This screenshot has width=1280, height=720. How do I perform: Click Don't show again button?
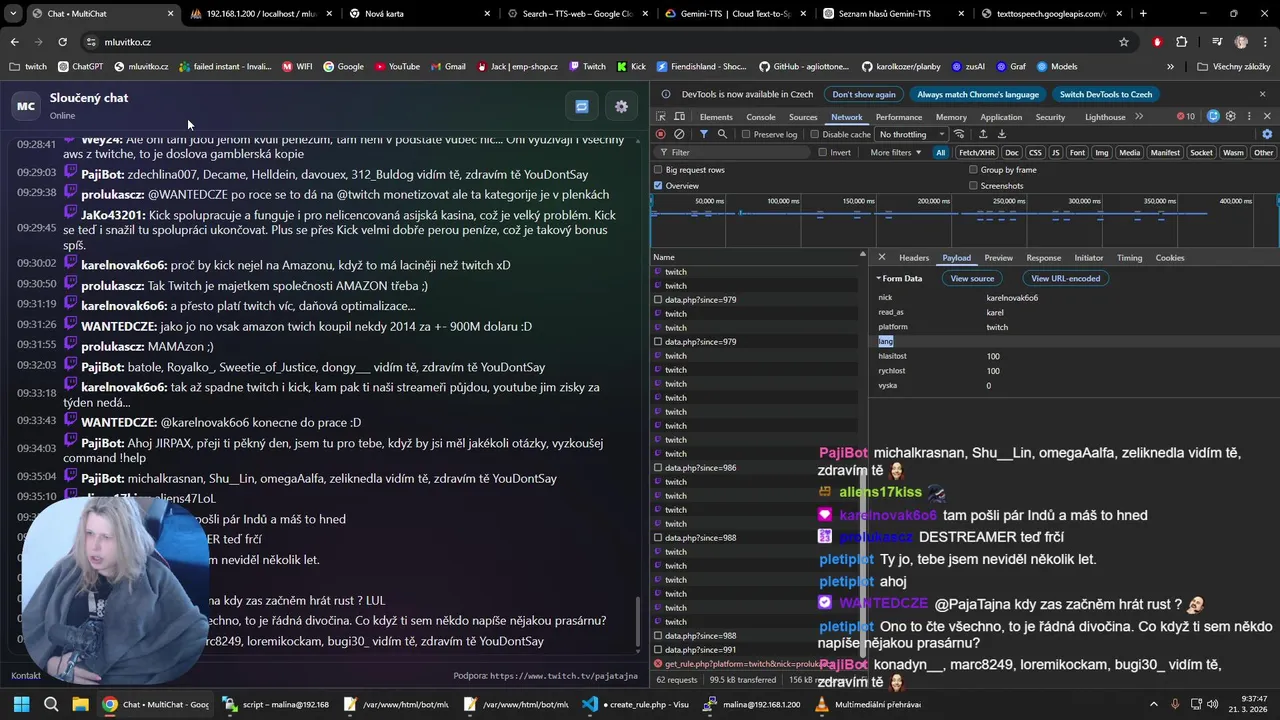coord(864,94)
